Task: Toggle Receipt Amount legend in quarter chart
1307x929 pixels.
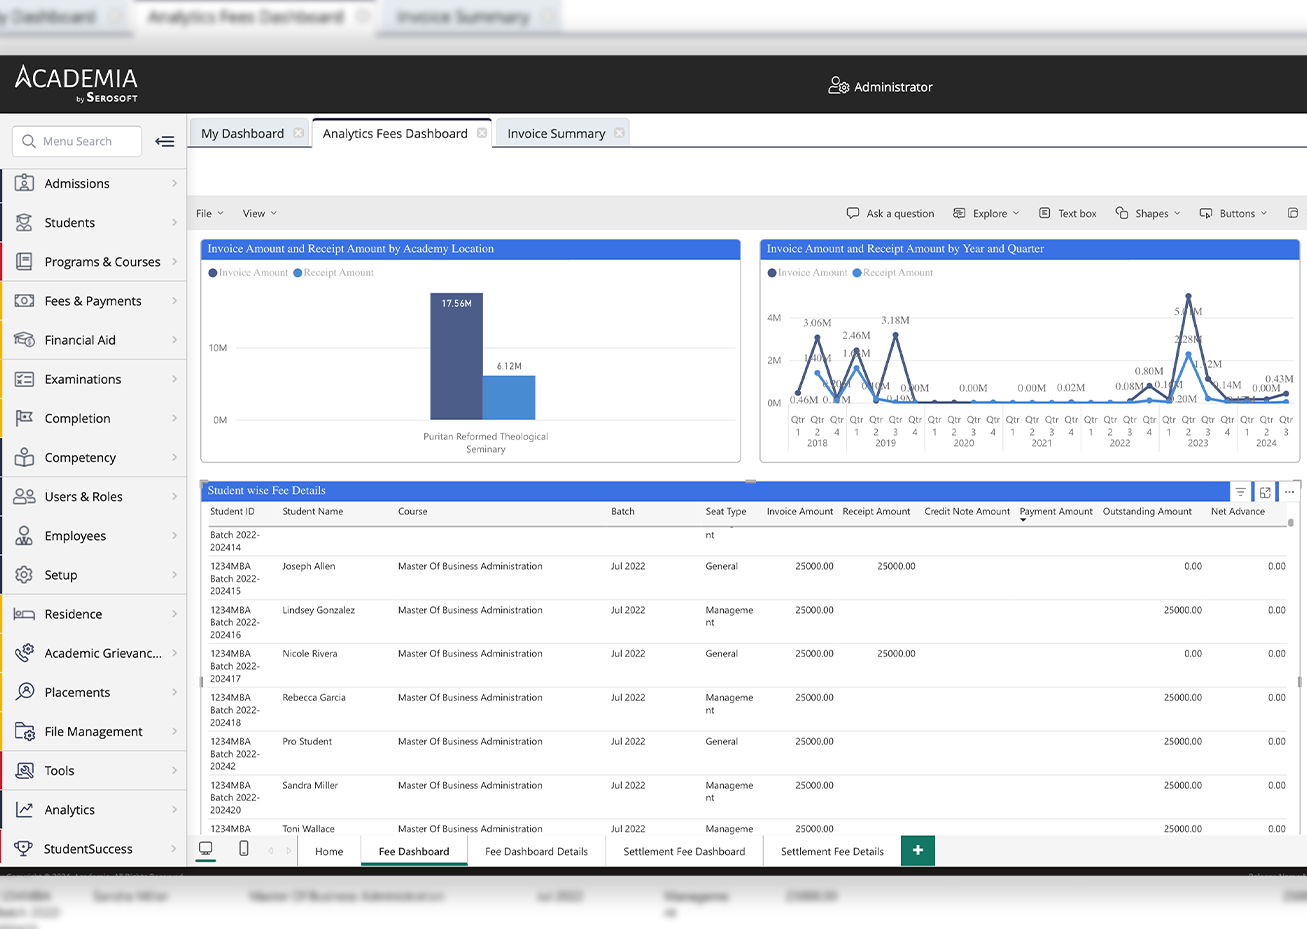Action: coord(891,273)
